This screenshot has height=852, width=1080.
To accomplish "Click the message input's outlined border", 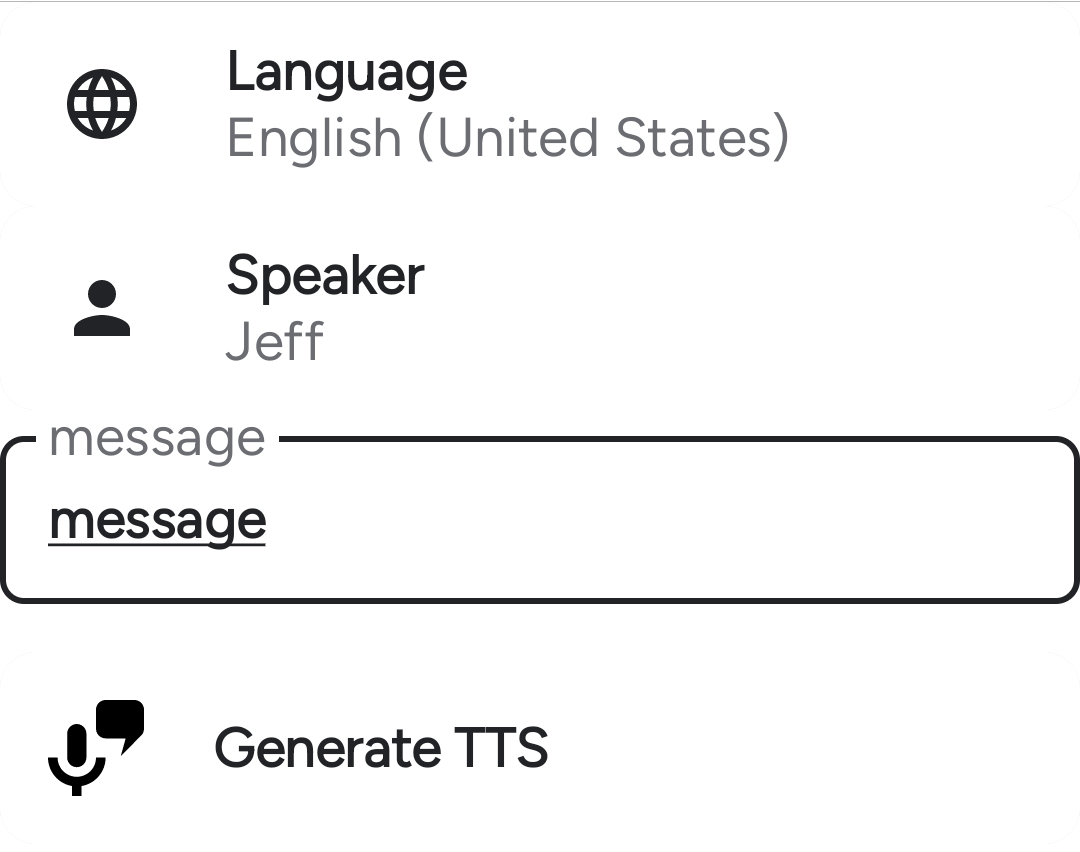I will point(540,601).
